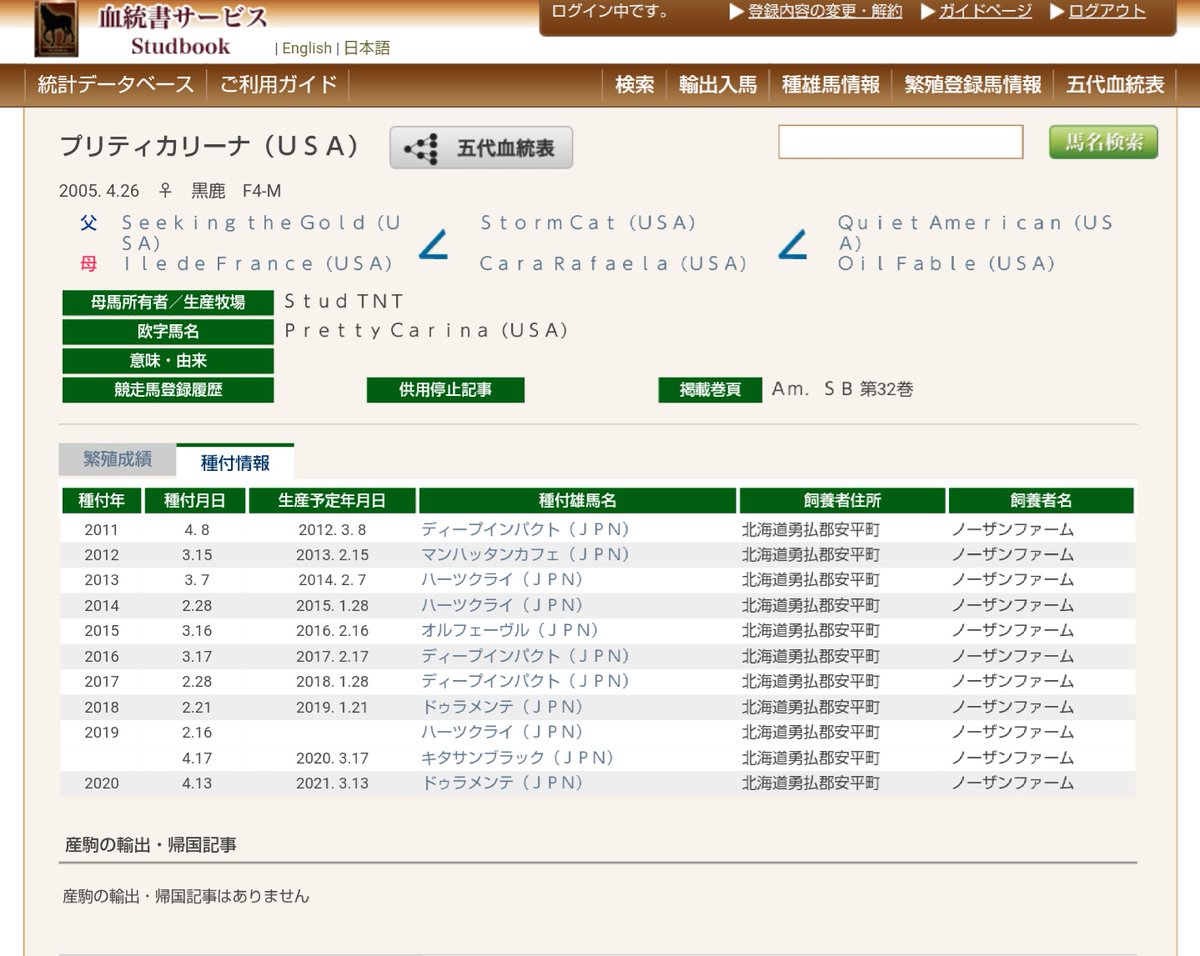Open 2017 stallion ディープインパクト link
Screen dimensions: 1200x956
tap(525, 681)
